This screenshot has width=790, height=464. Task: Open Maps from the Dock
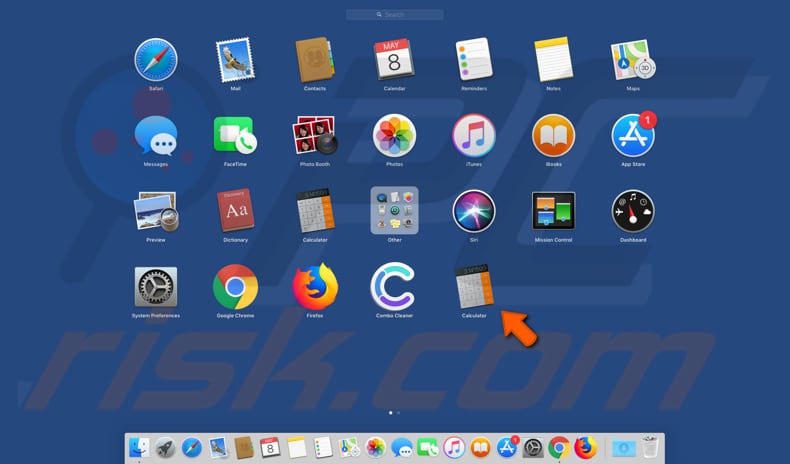tap(349, 447)
